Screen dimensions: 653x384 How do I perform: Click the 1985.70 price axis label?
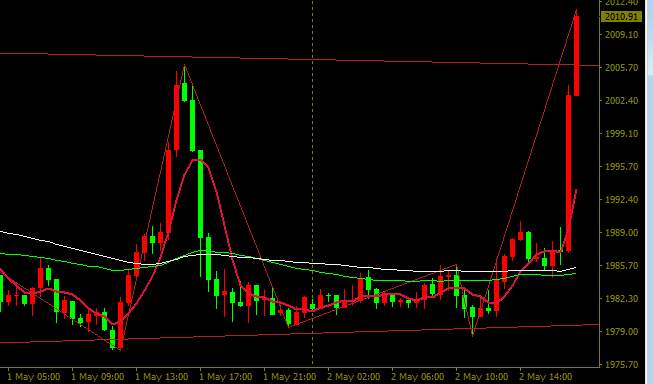pyautogui.click(x=621, y=265)
